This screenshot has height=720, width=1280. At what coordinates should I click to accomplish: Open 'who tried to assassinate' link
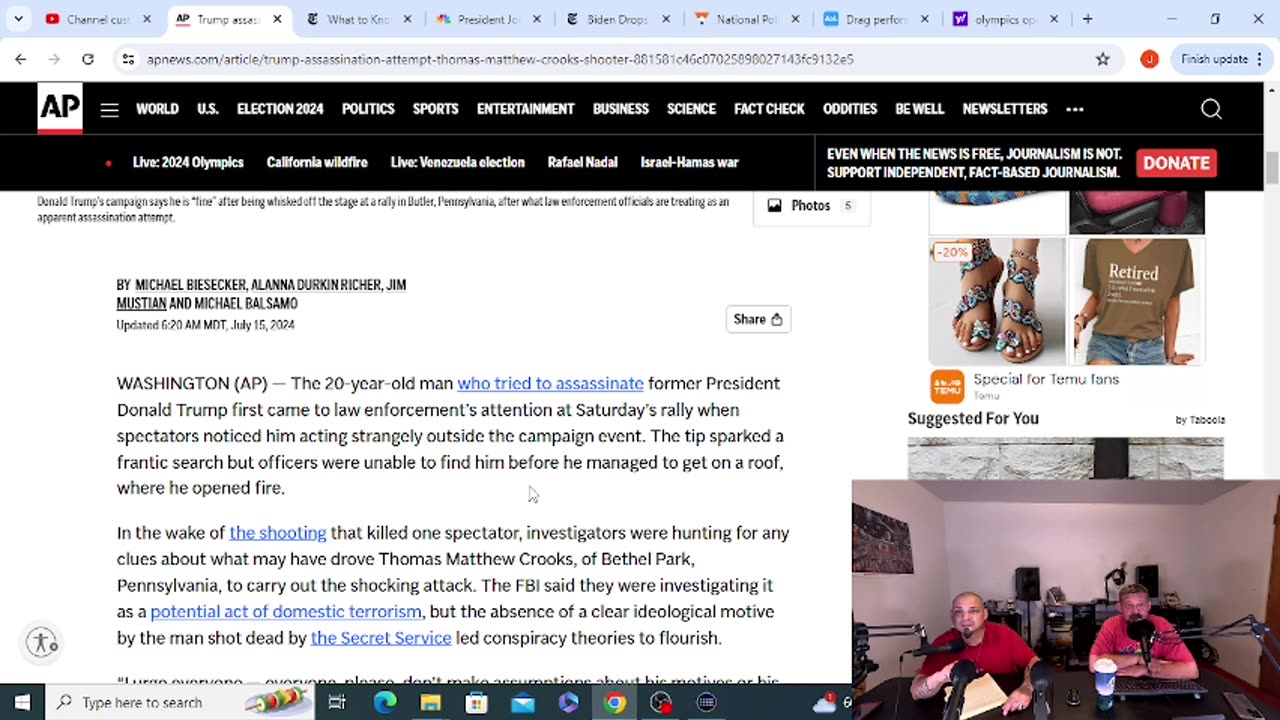pos(550,383)
